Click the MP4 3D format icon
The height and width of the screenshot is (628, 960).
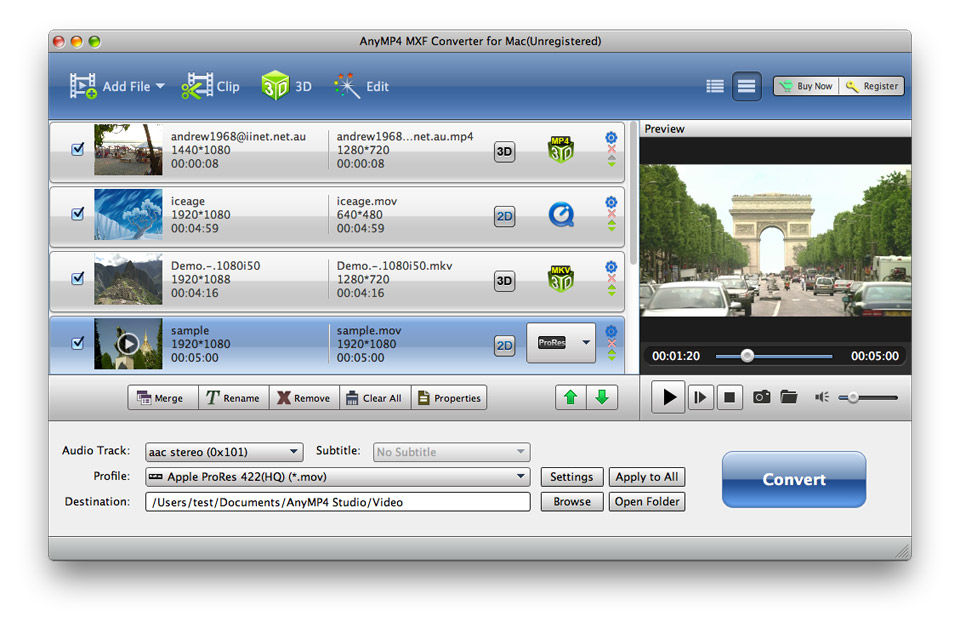point(561,150)
